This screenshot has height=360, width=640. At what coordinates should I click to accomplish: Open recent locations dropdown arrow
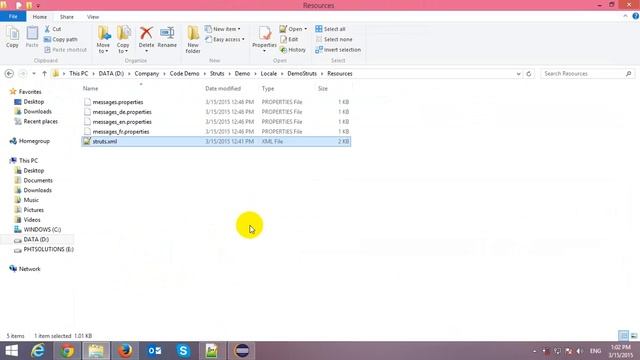(x=34, y=73)
